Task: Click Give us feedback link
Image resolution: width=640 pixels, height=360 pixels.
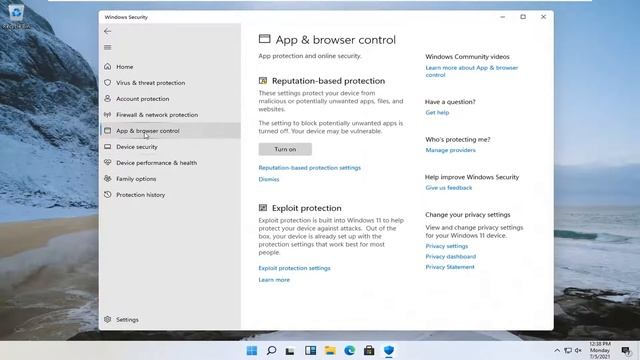Action: coord(449,188)
